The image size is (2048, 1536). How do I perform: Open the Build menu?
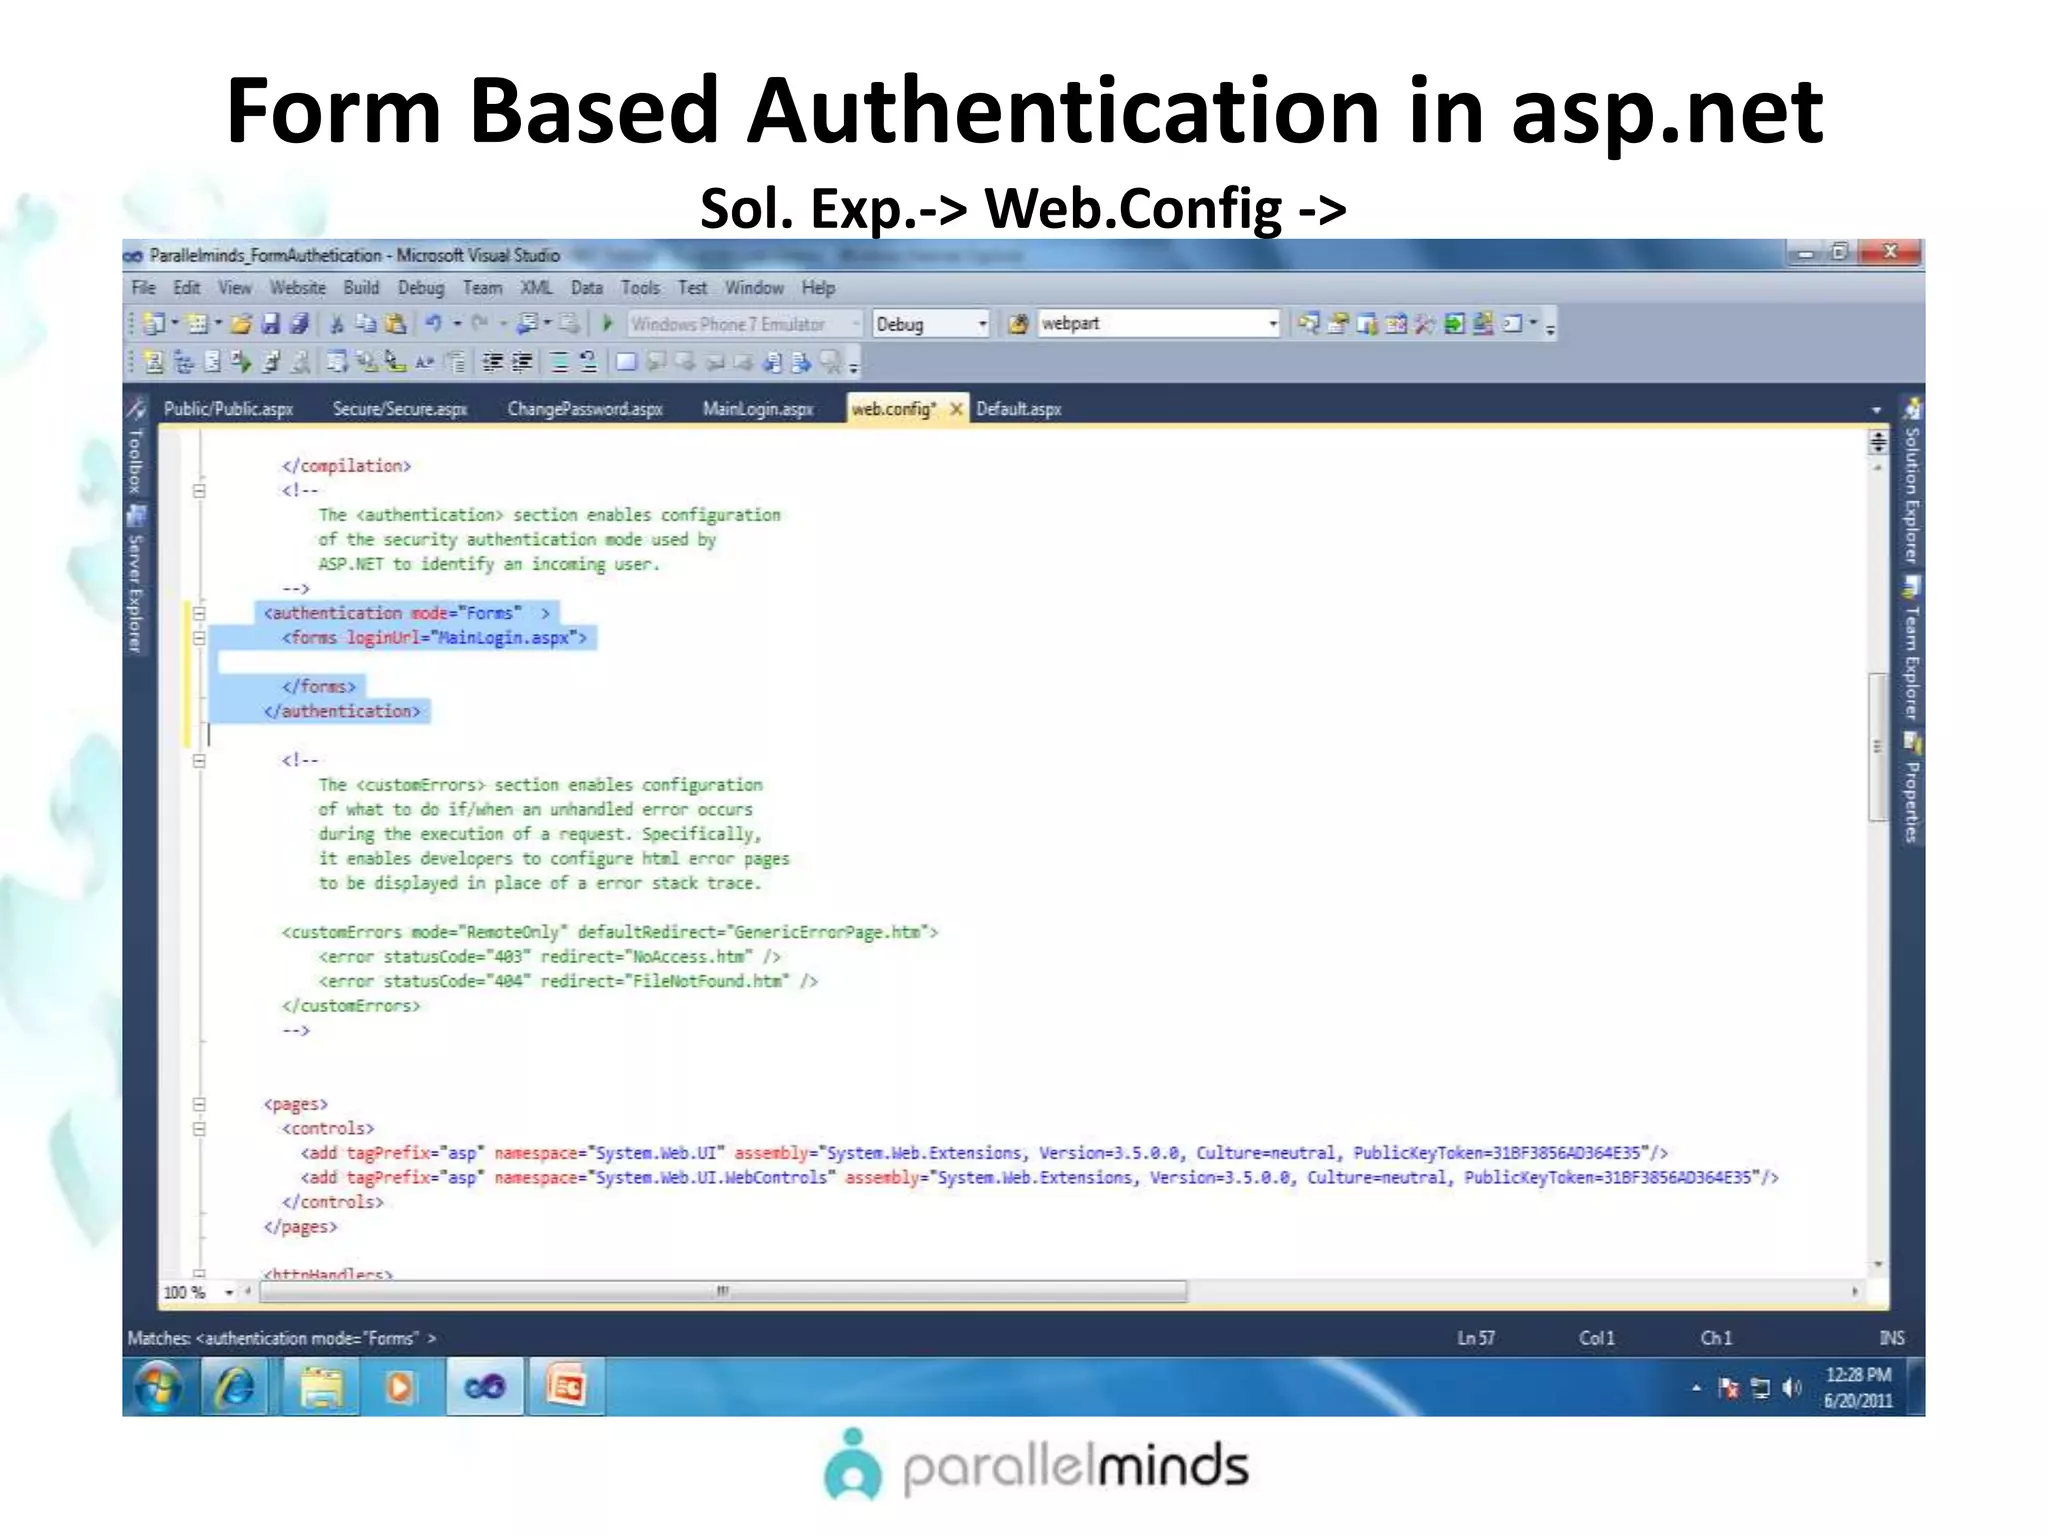361,288
